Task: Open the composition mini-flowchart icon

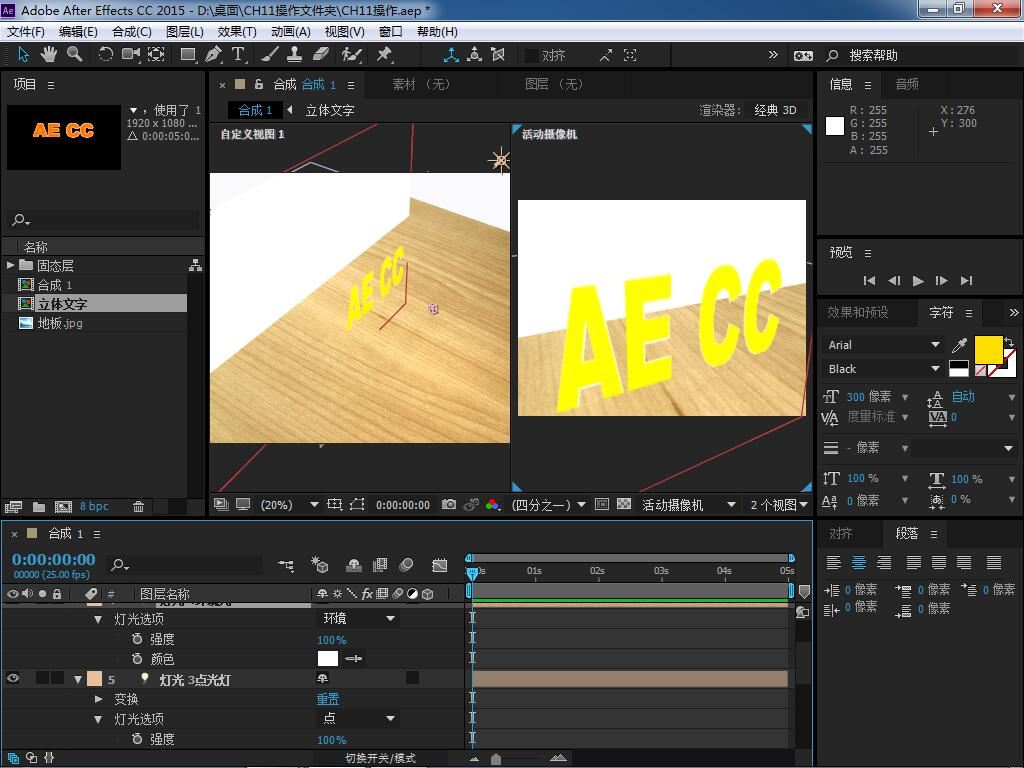Action: click(x=286, y=565)
